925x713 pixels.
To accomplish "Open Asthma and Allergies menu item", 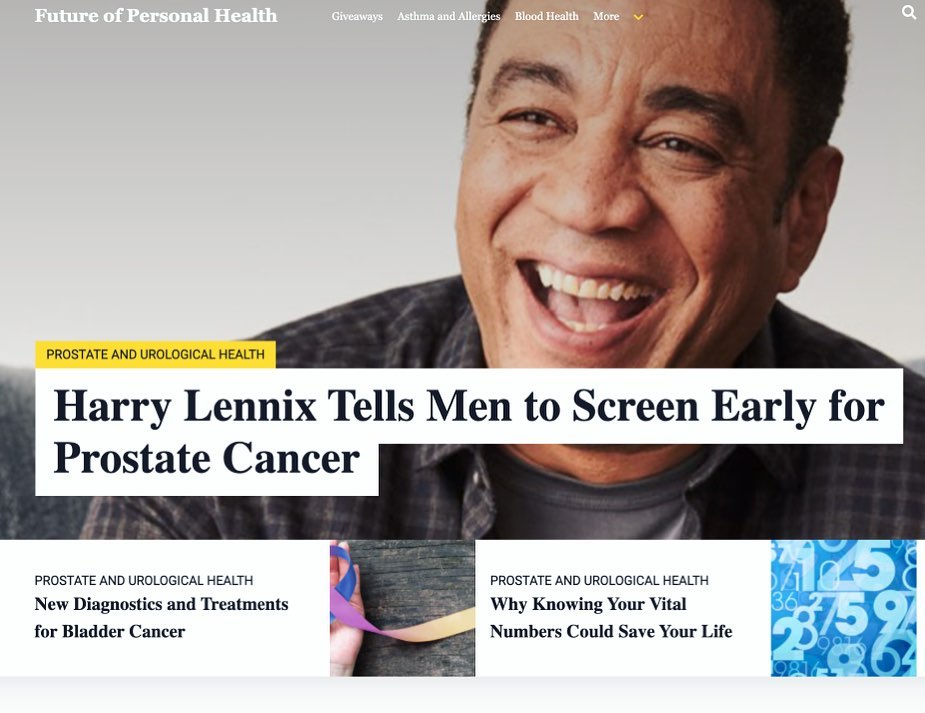I will [x=448, y=17].
